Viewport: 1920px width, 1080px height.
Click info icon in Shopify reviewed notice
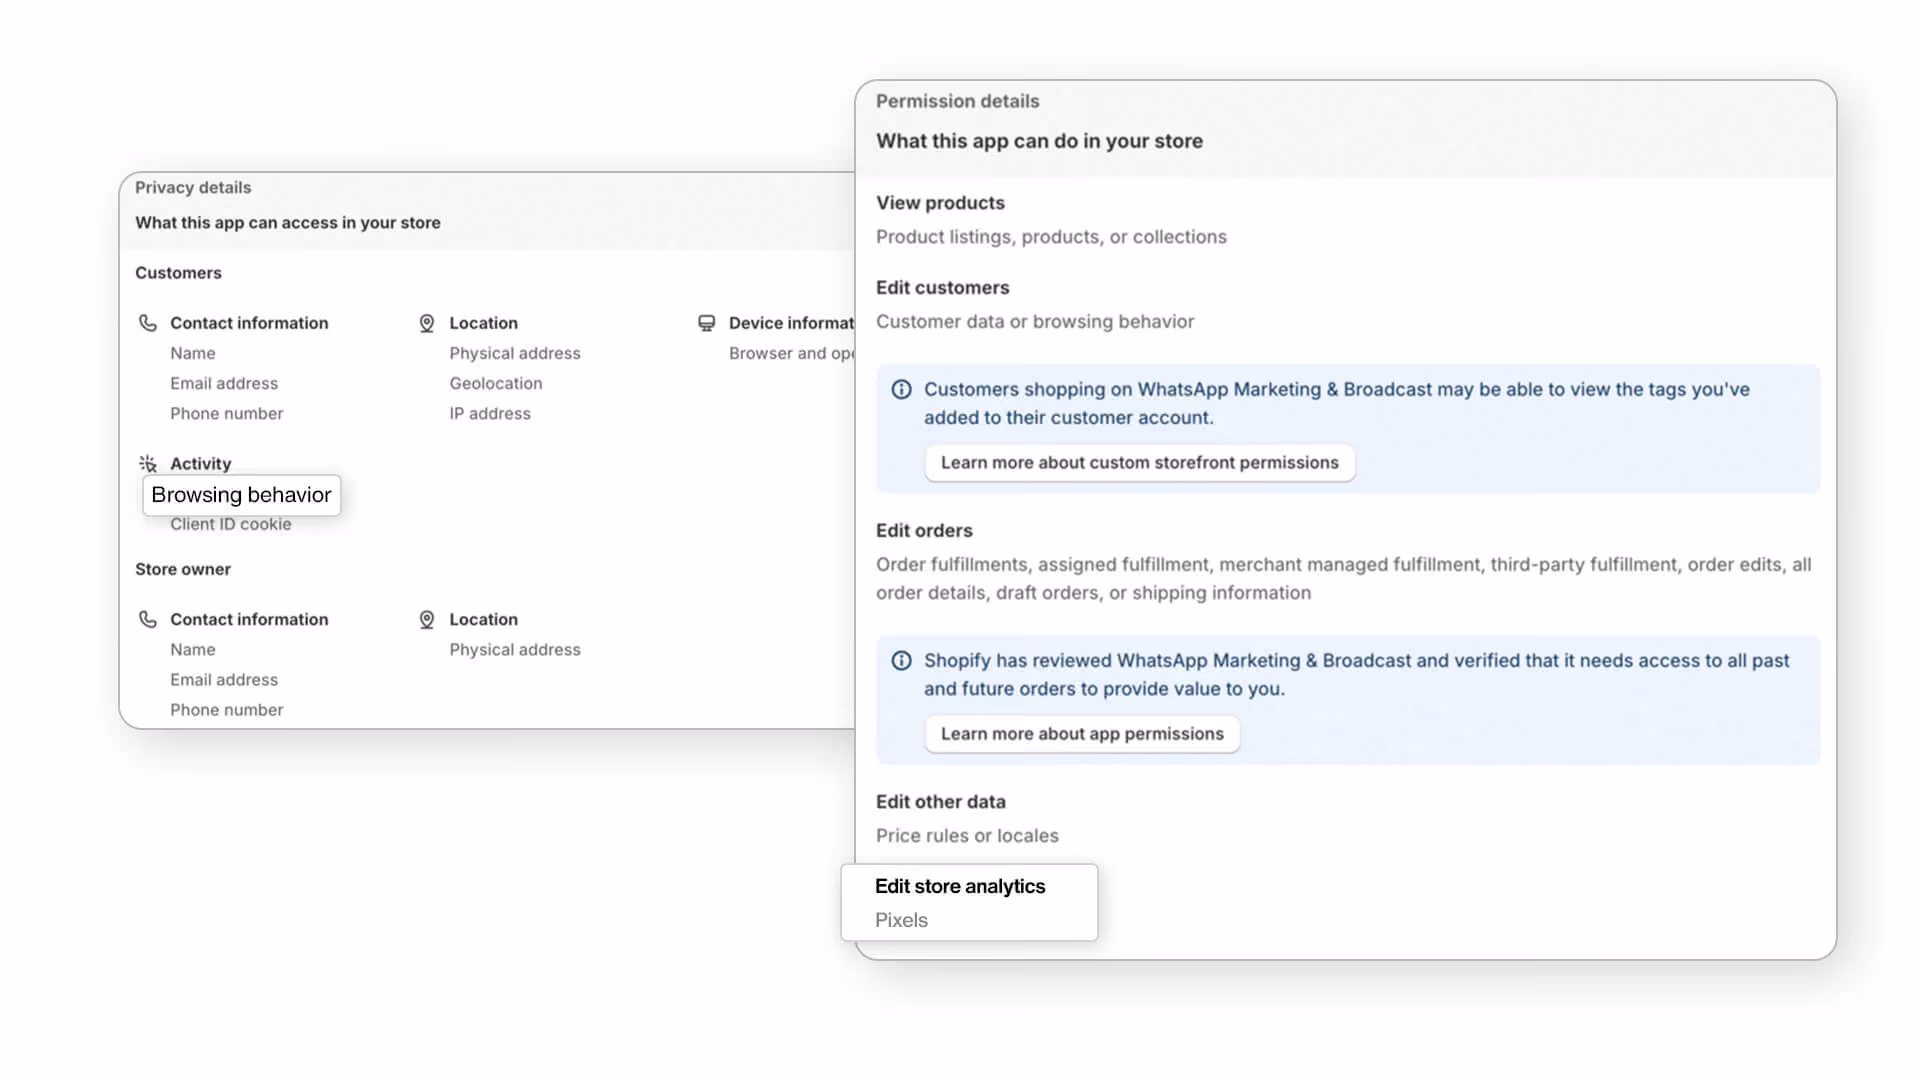901,660
